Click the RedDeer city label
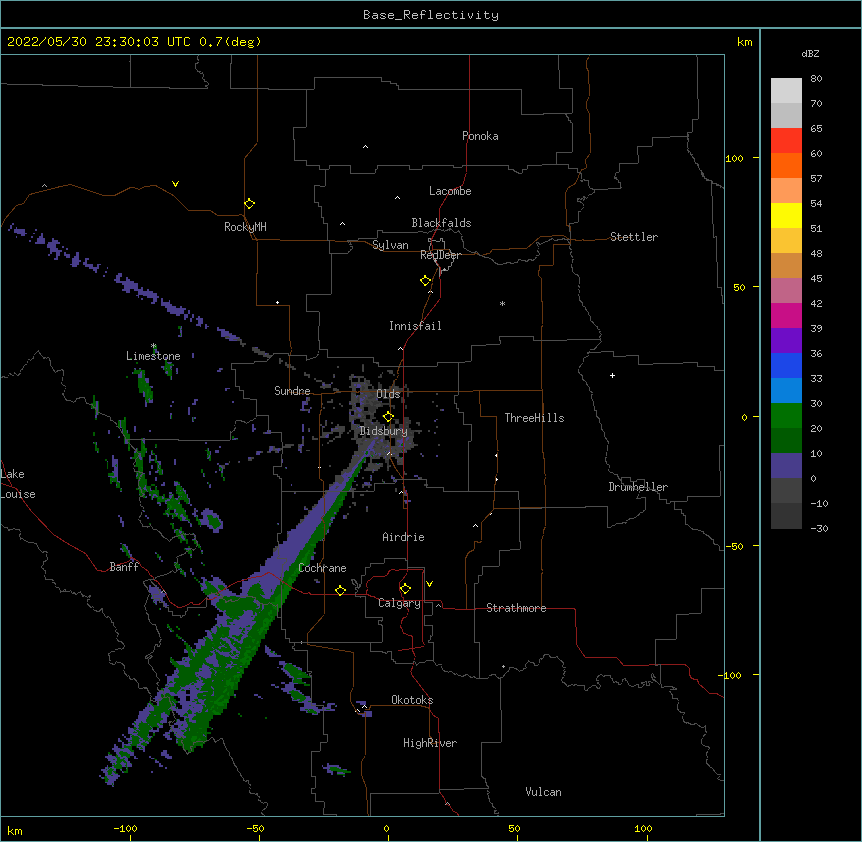 [x=440, y=255]
